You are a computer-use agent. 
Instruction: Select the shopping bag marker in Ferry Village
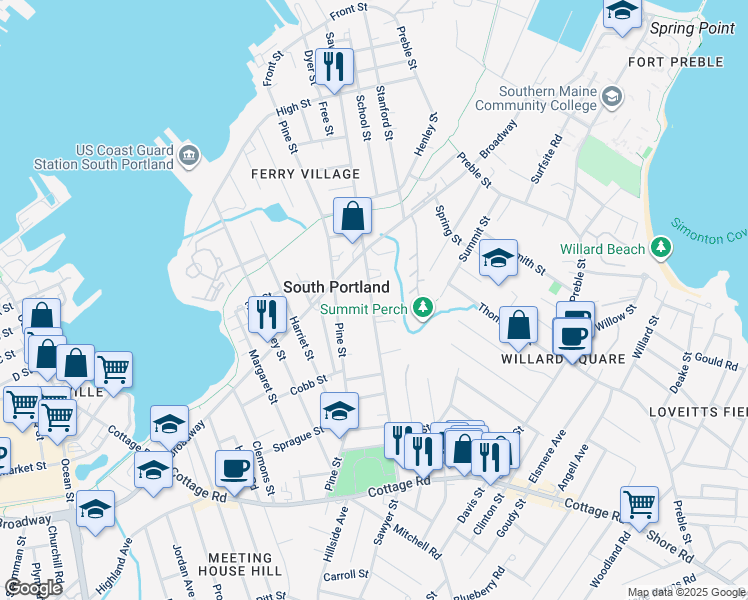[352, 217]
